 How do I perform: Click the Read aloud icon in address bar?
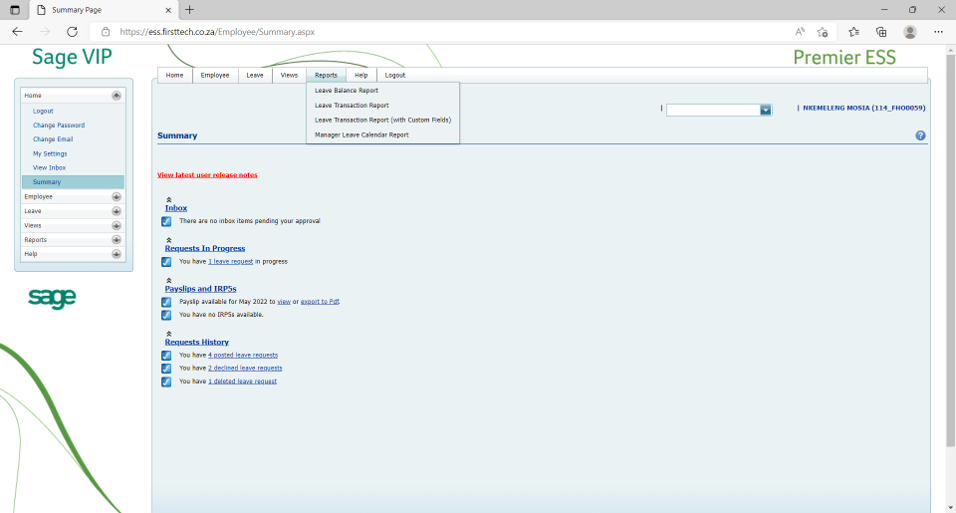click(x=800, y=32)
